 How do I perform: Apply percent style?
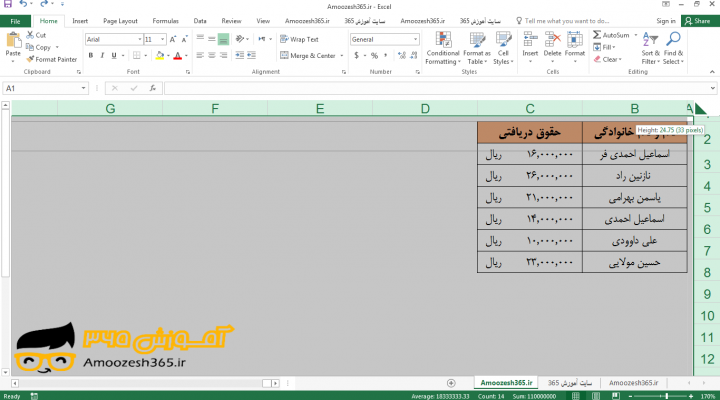tap(374, 56)
